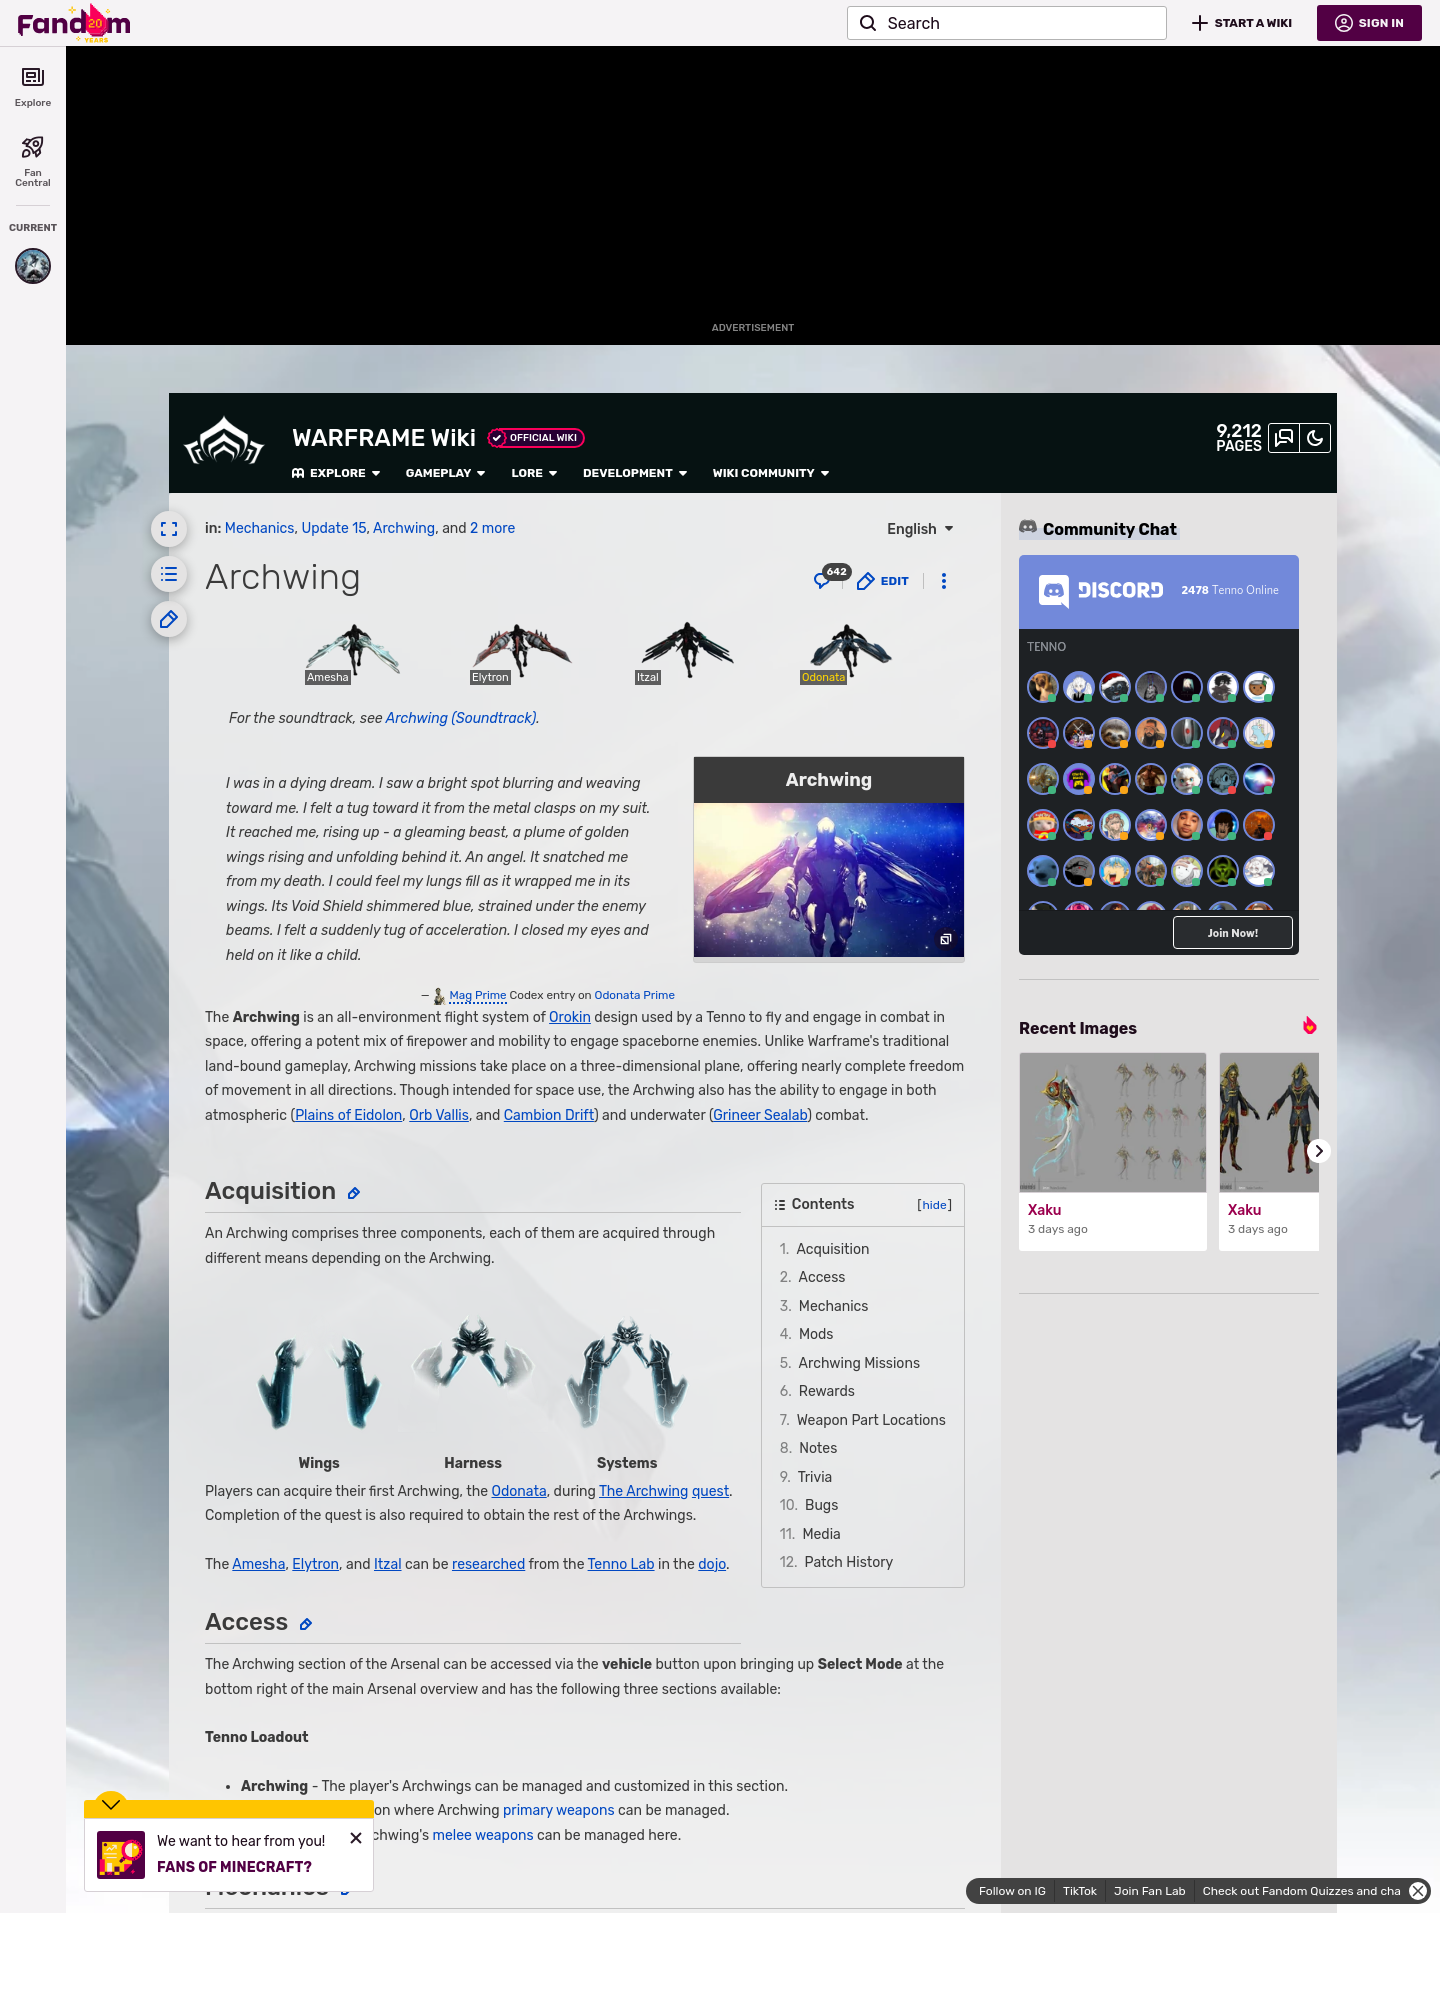Open the Gameplay navigation dropdown
This screenshot has height=2000, width=1440.
[445, 473]
